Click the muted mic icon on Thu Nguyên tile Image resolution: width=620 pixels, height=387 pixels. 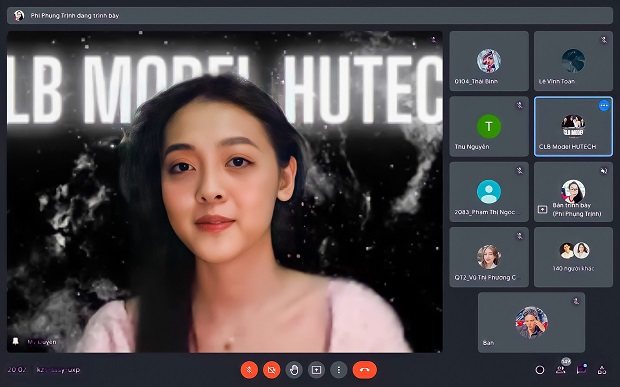[520, 105]
